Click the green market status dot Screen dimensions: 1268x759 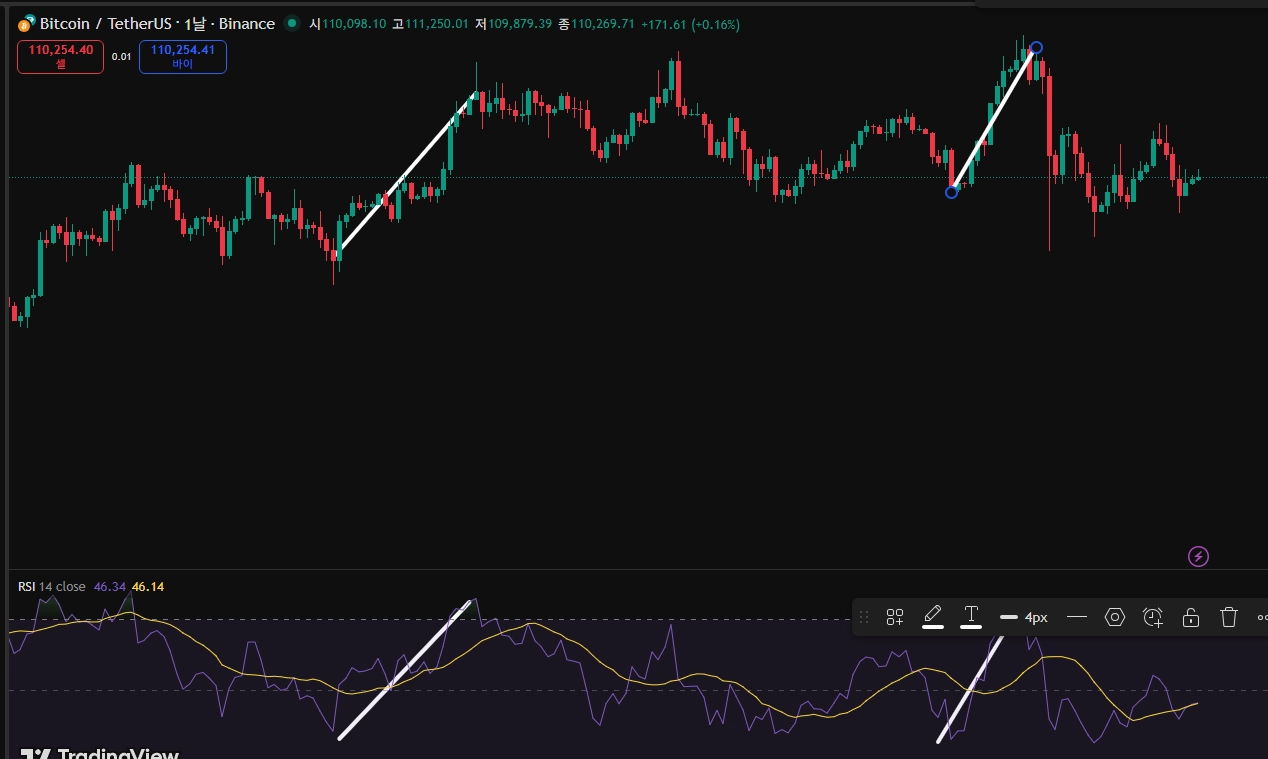click(x=291, y=23)
